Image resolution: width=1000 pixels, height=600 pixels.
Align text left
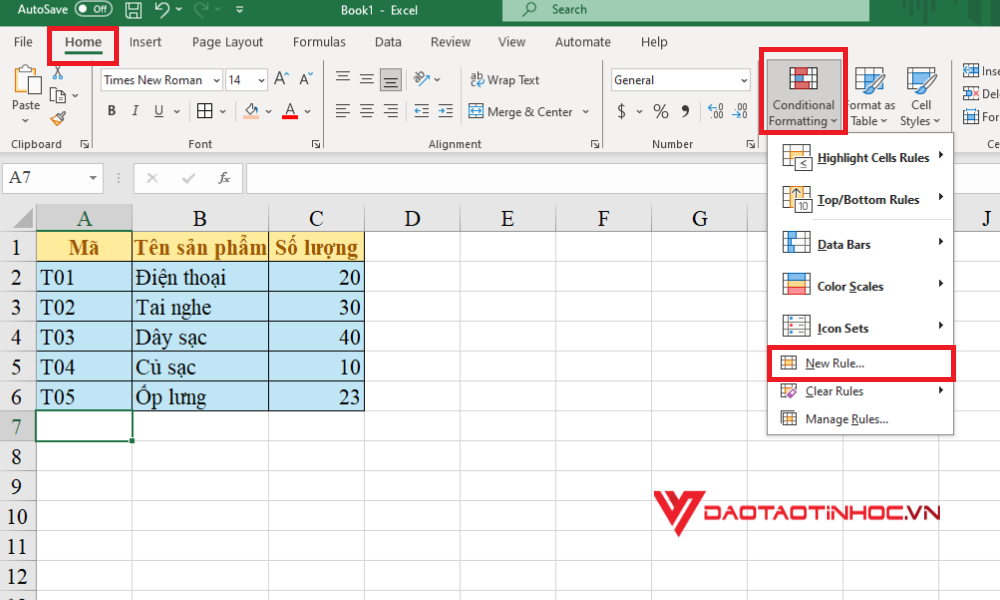pyautogui.click(x=342, y=111)
